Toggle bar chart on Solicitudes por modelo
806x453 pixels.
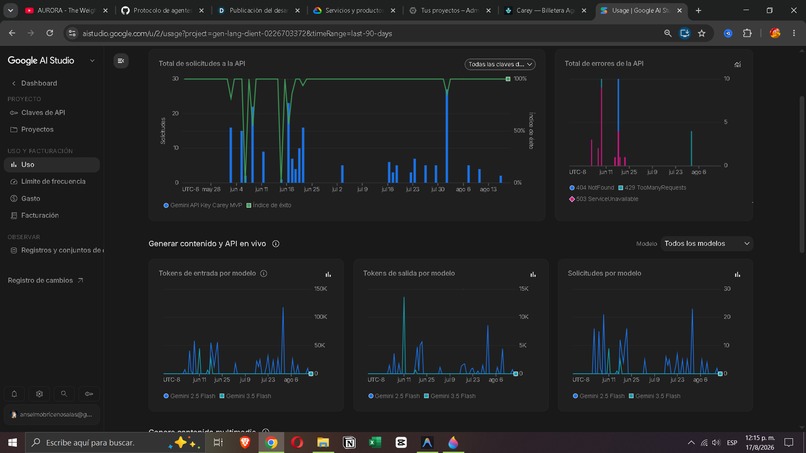737,274
